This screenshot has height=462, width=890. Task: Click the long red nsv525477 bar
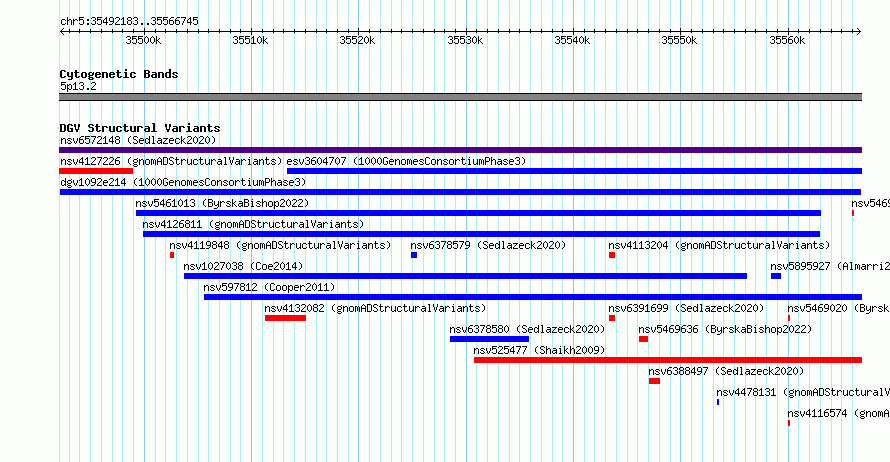(x=668, y=360)
